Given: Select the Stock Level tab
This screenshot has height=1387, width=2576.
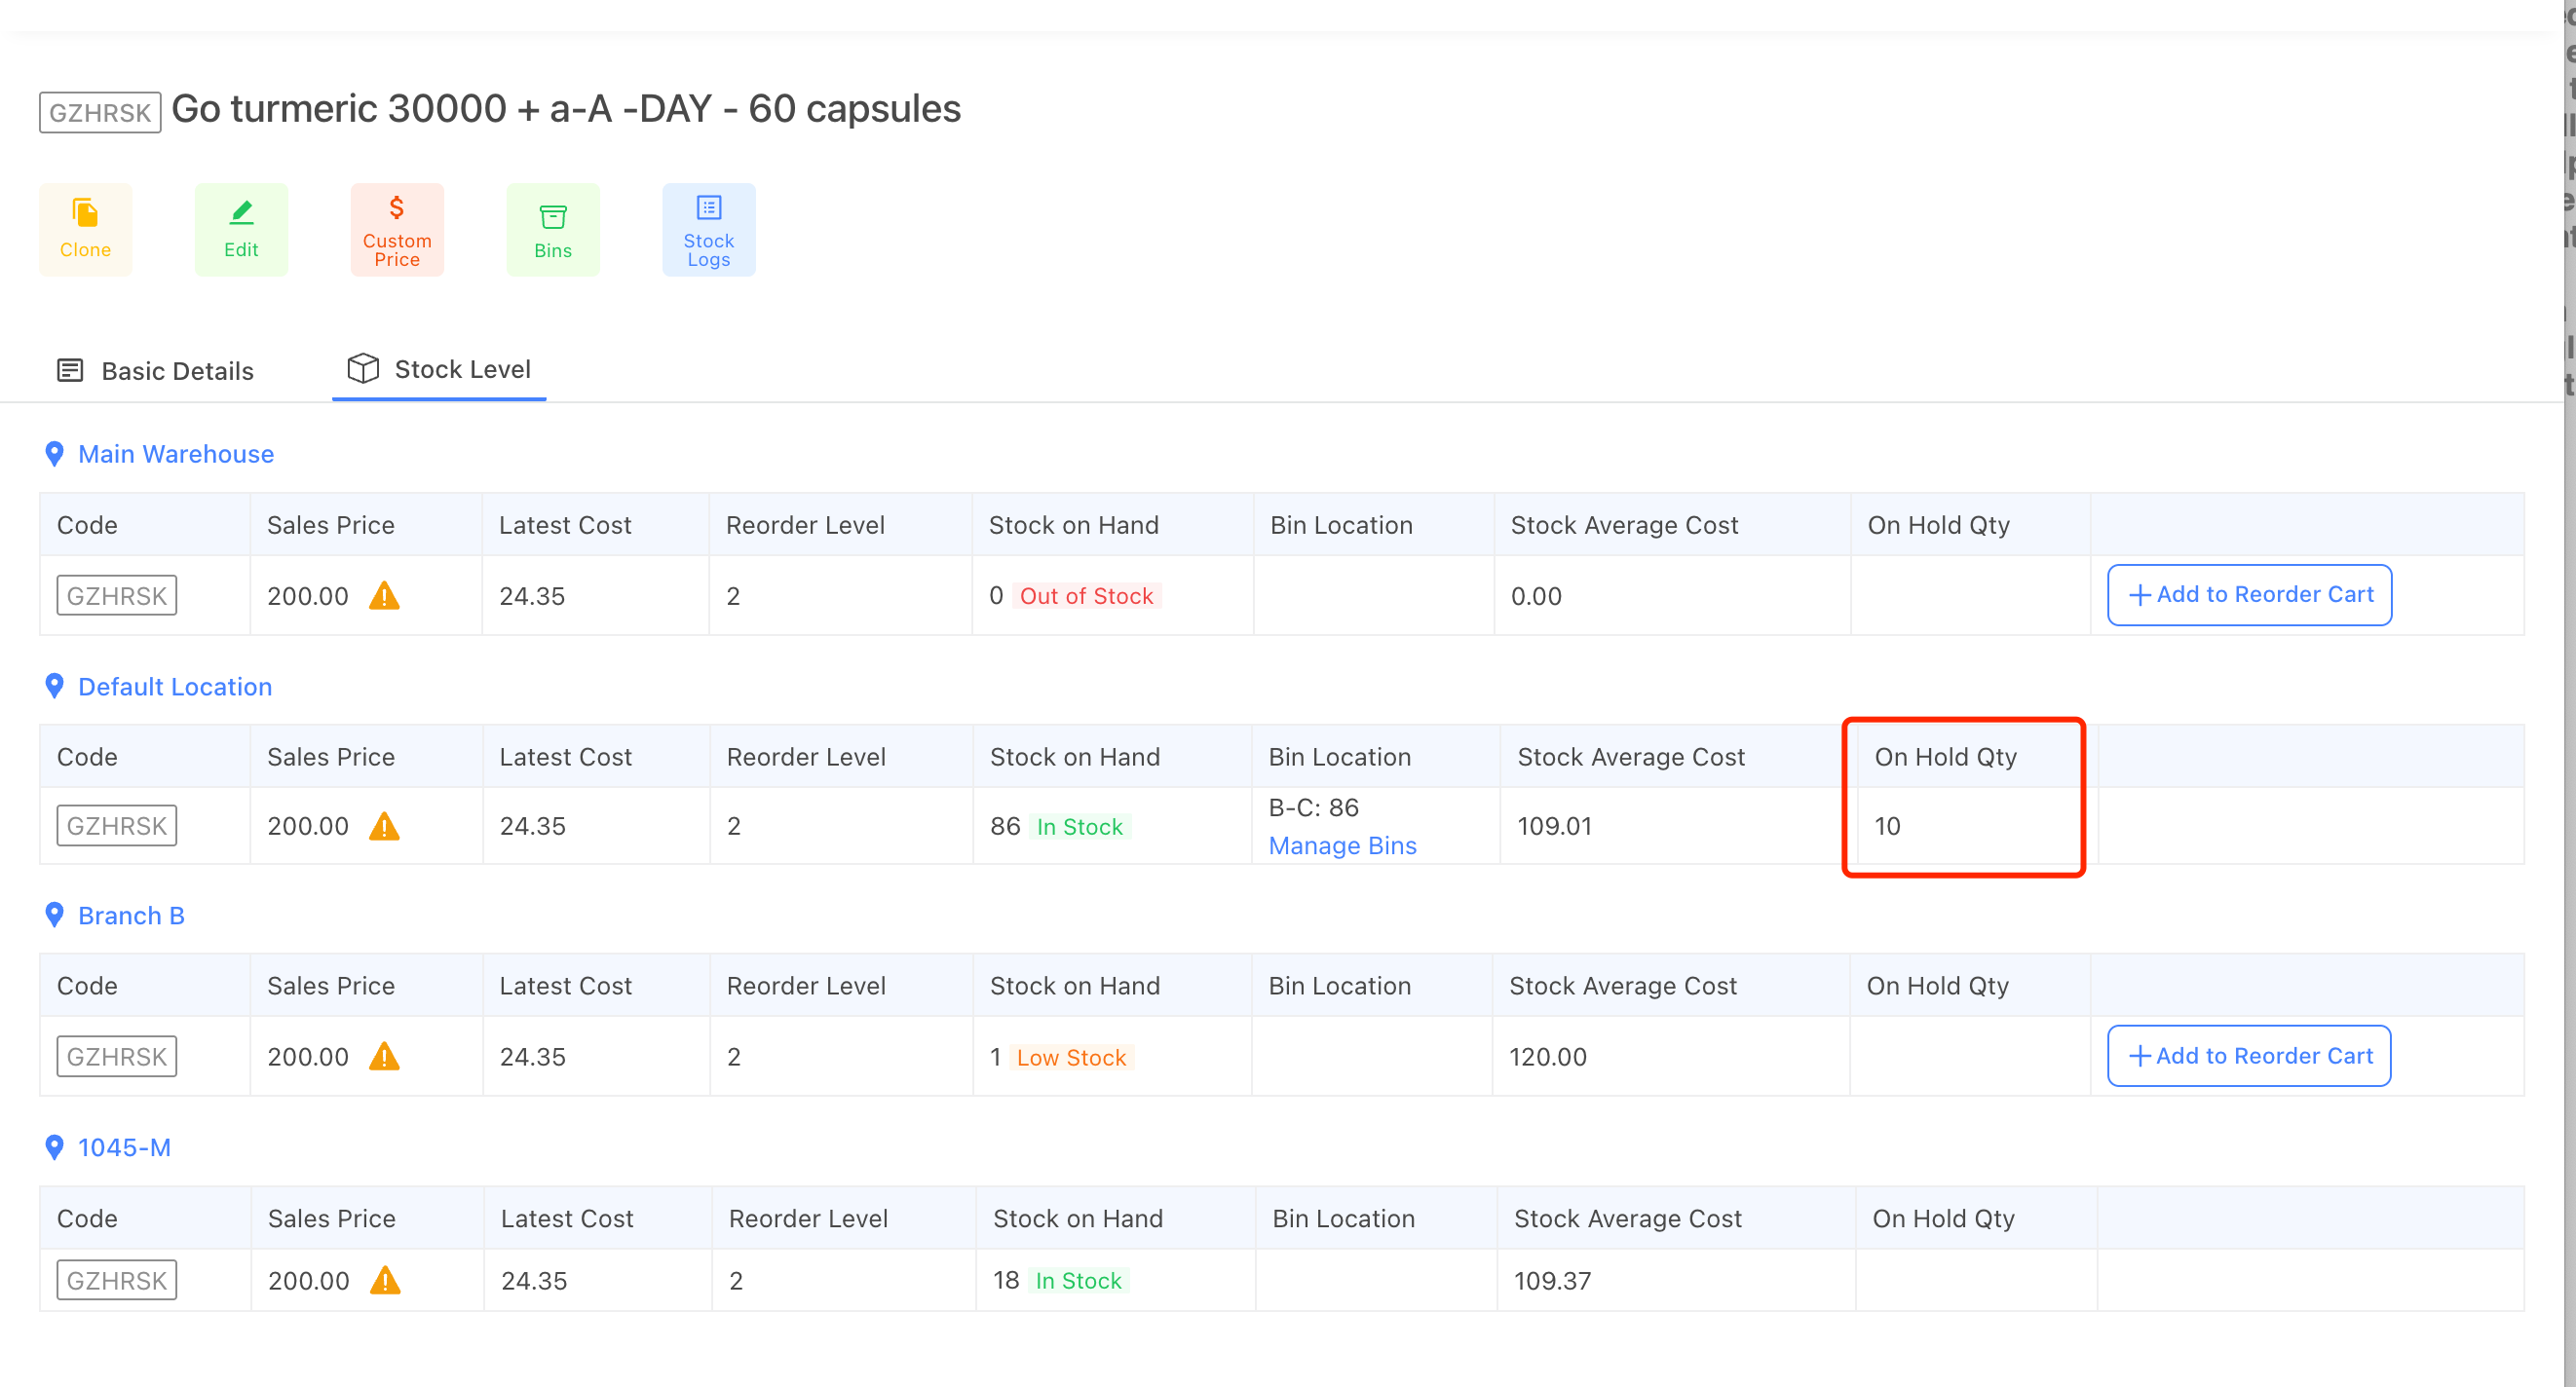Looking at the screenshot, I should coord(439,369).
